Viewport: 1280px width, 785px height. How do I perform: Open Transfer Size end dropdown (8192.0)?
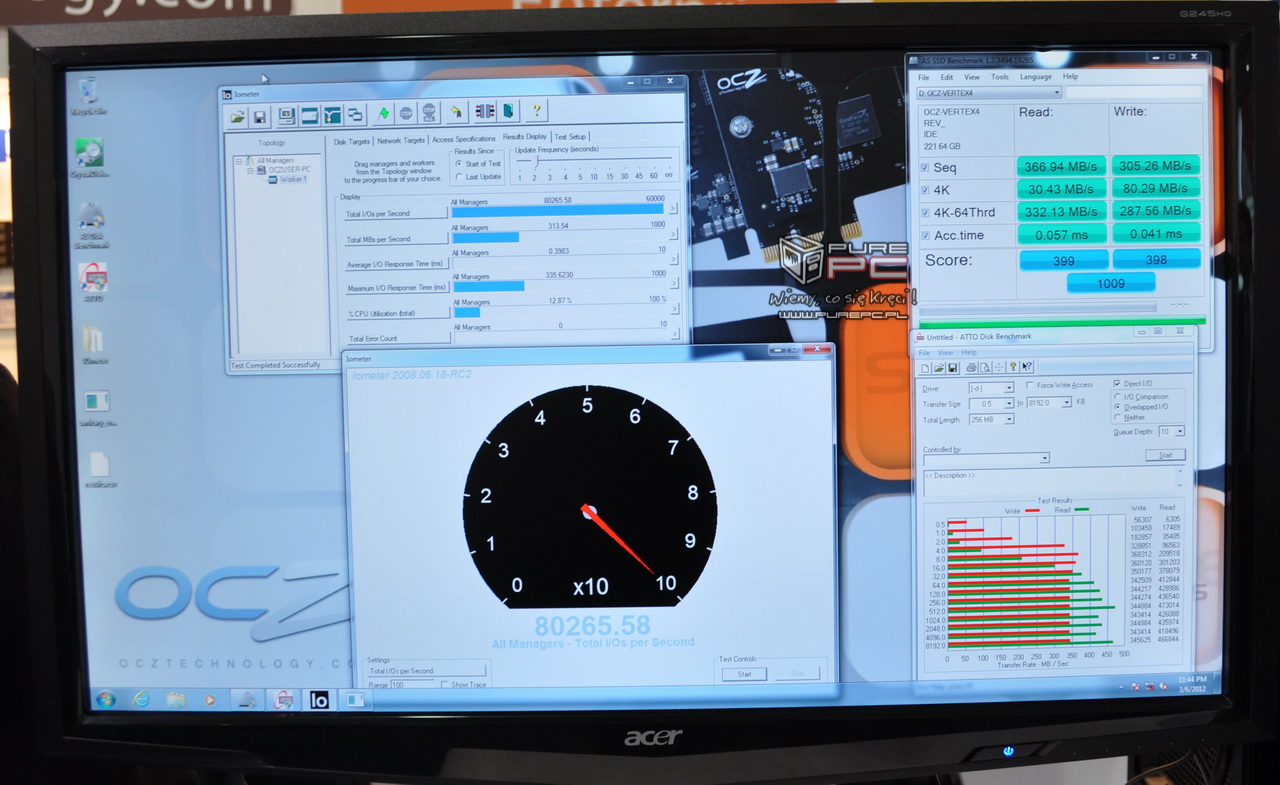coord(1066,402)
